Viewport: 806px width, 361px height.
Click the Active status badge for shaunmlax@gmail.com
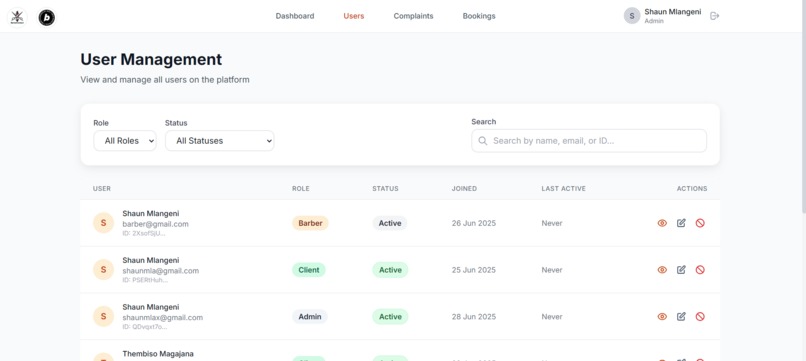(390, 317)
